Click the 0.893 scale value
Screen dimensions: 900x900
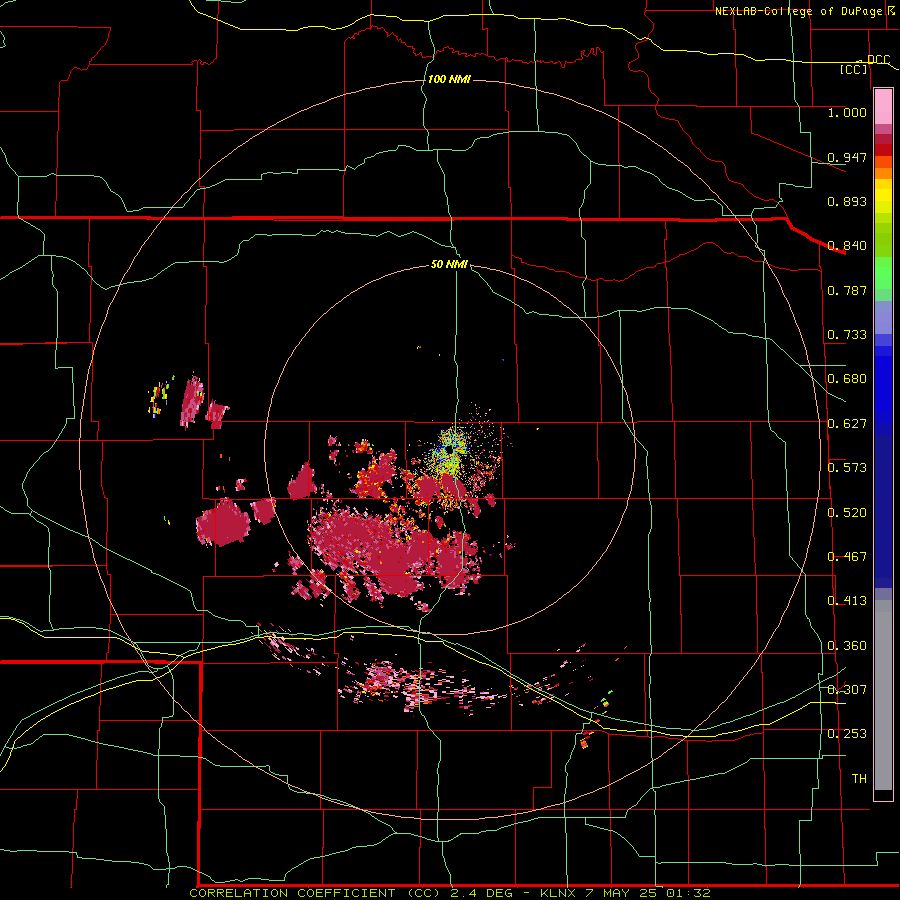click(x=847, y=201)
